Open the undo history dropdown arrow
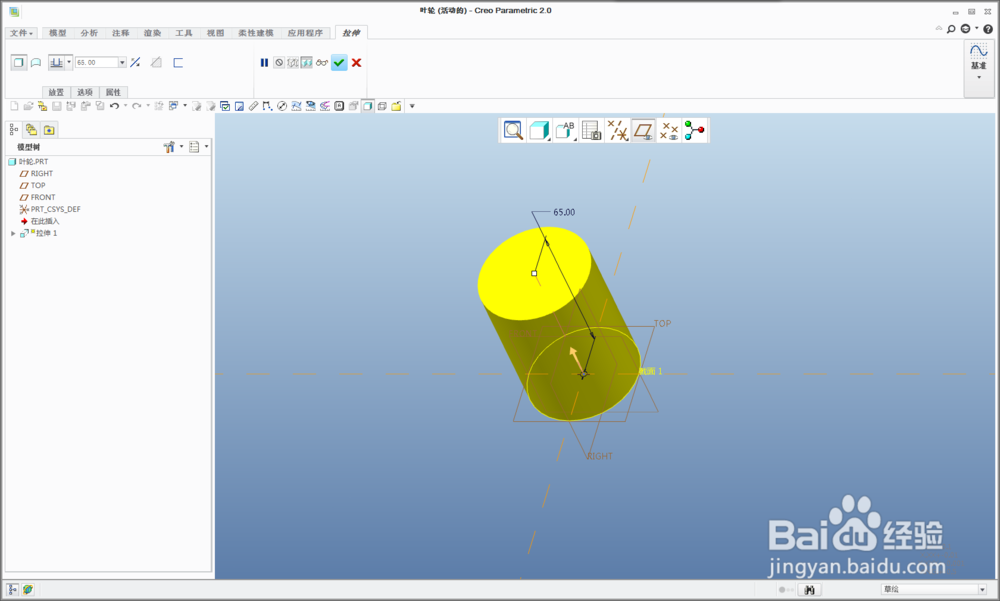The width and height of the screenshot is (1000, 601). click(125, 106)
